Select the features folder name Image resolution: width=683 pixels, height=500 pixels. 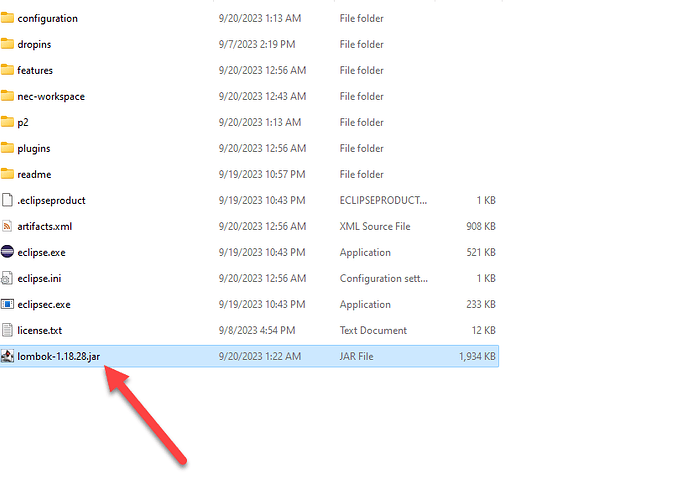point(35,70)
